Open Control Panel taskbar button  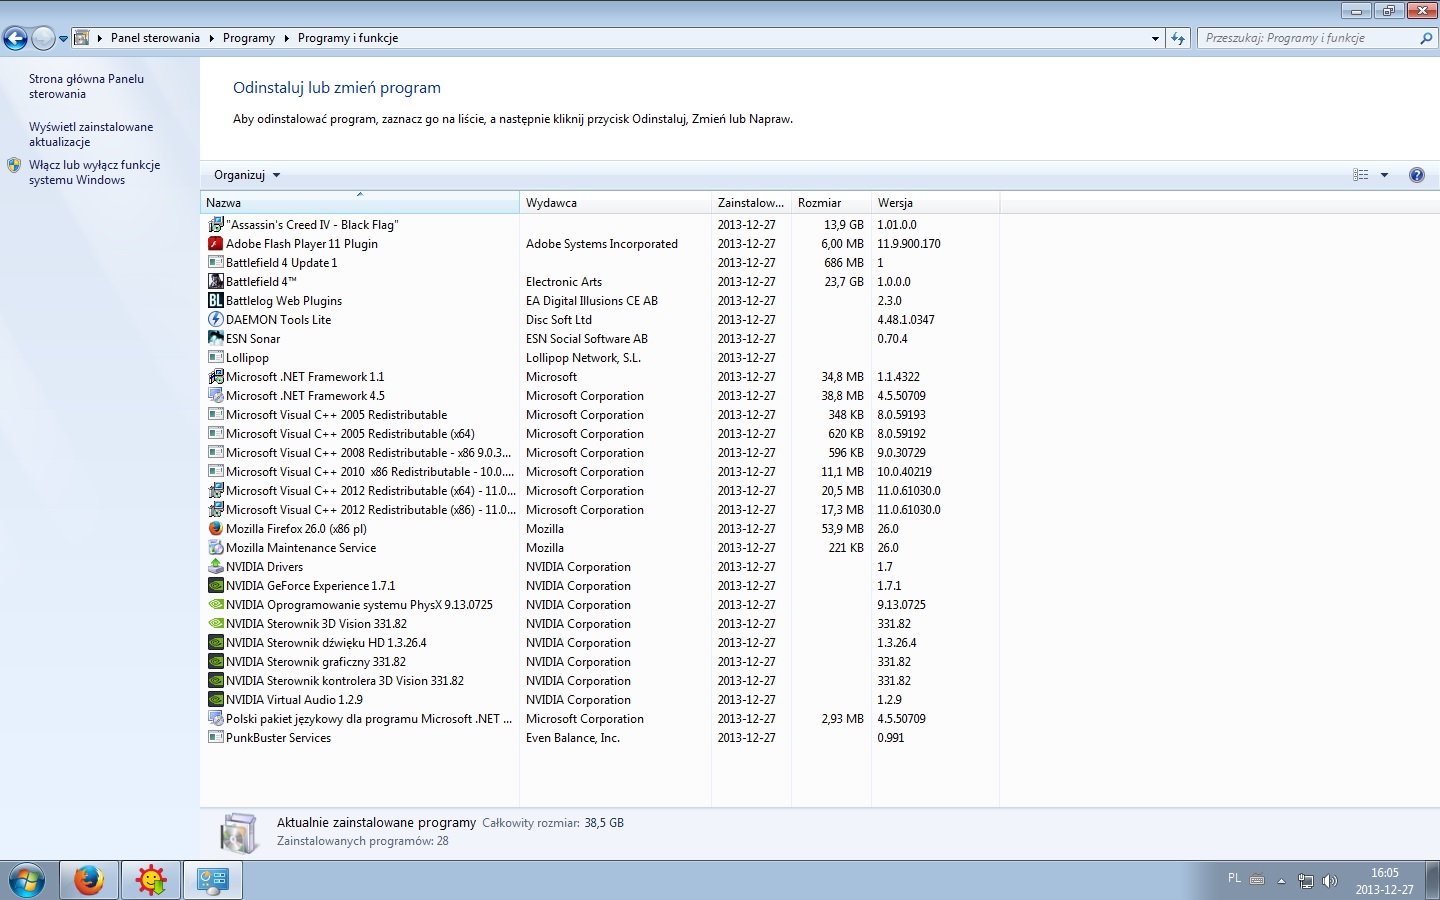(x=213, y=881)
